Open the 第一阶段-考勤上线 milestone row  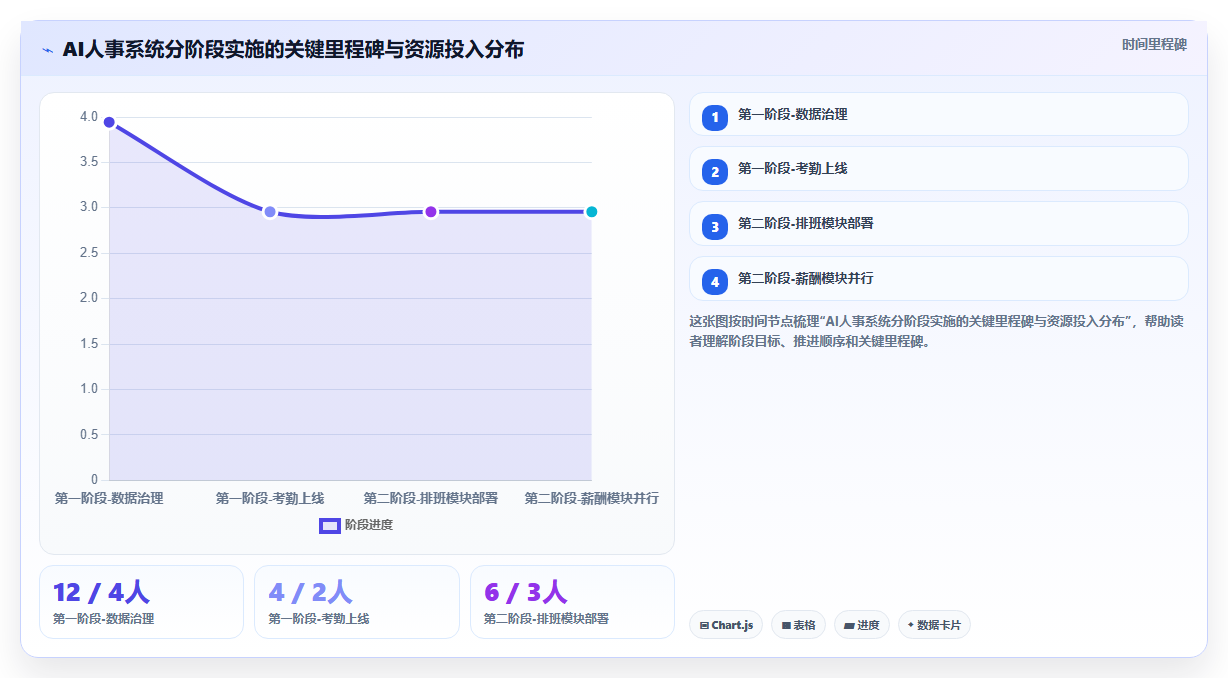(x=938, y=169)
